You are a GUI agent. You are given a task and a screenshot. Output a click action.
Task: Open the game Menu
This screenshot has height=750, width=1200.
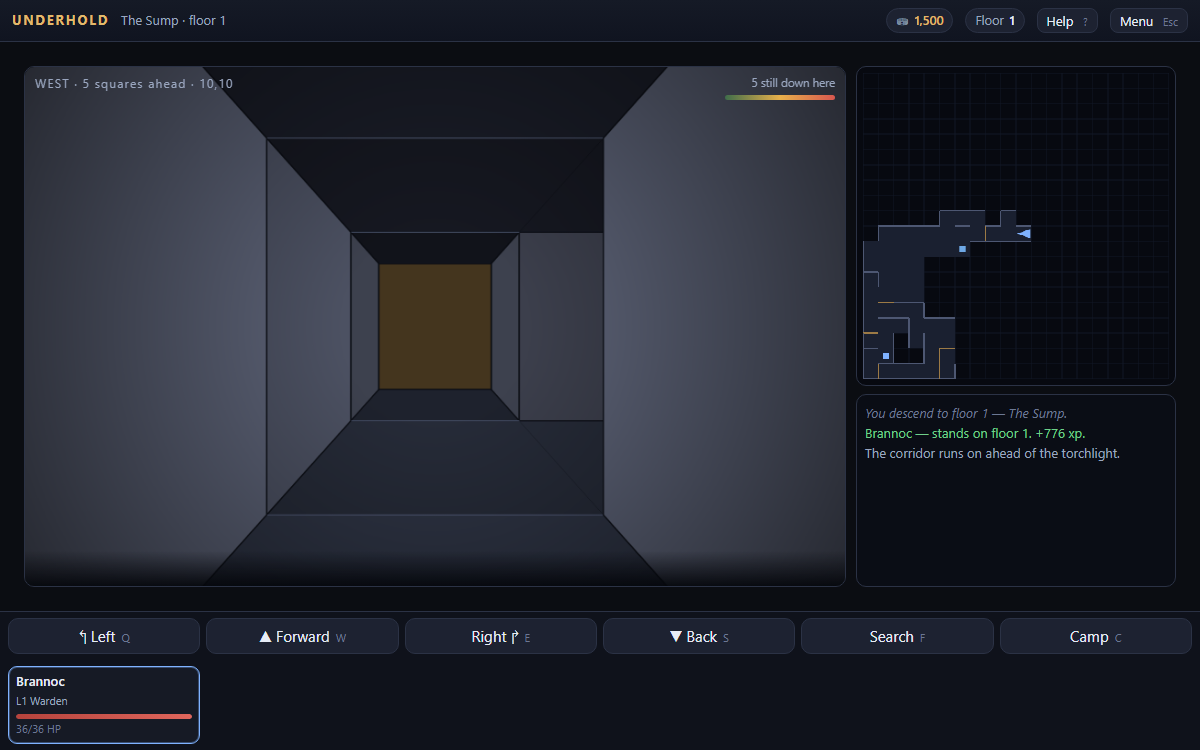[x=1148, y=21]
